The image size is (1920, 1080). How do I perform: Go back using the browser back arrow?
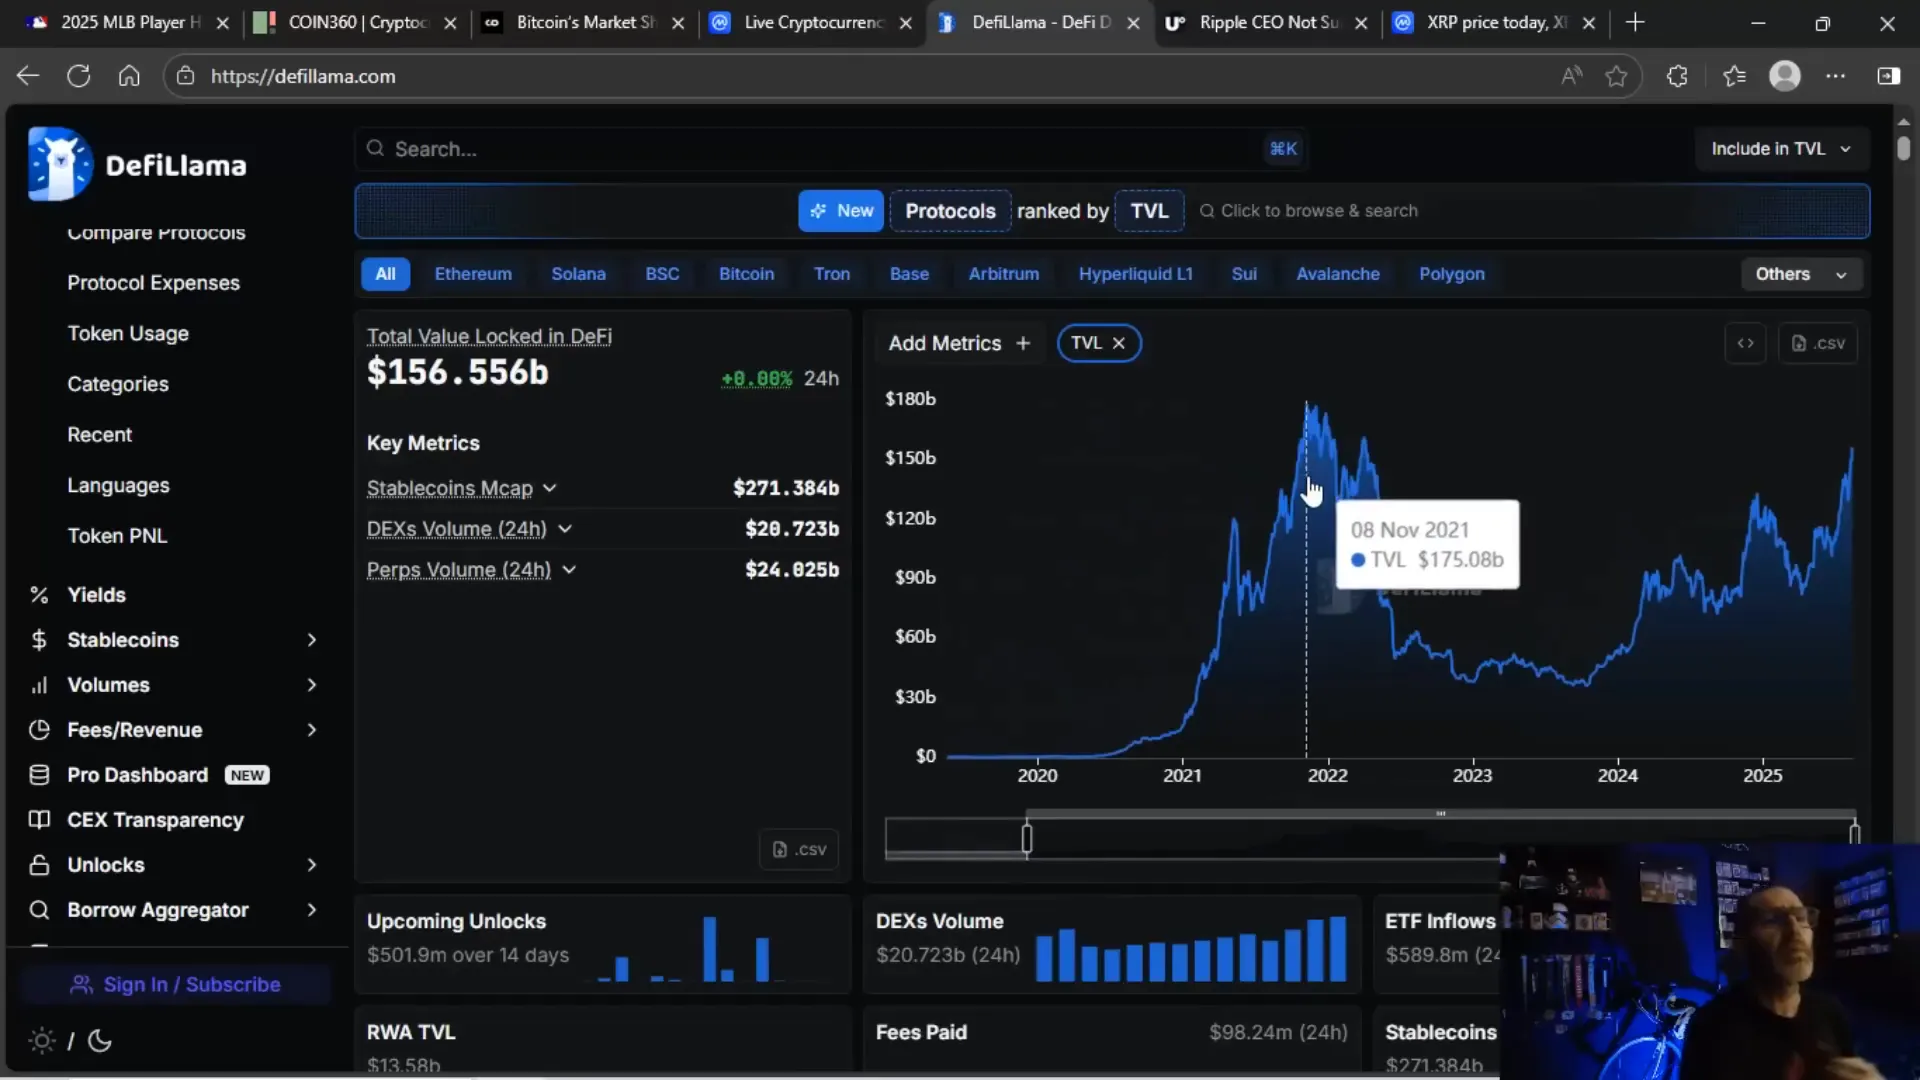tap(28, 76)
